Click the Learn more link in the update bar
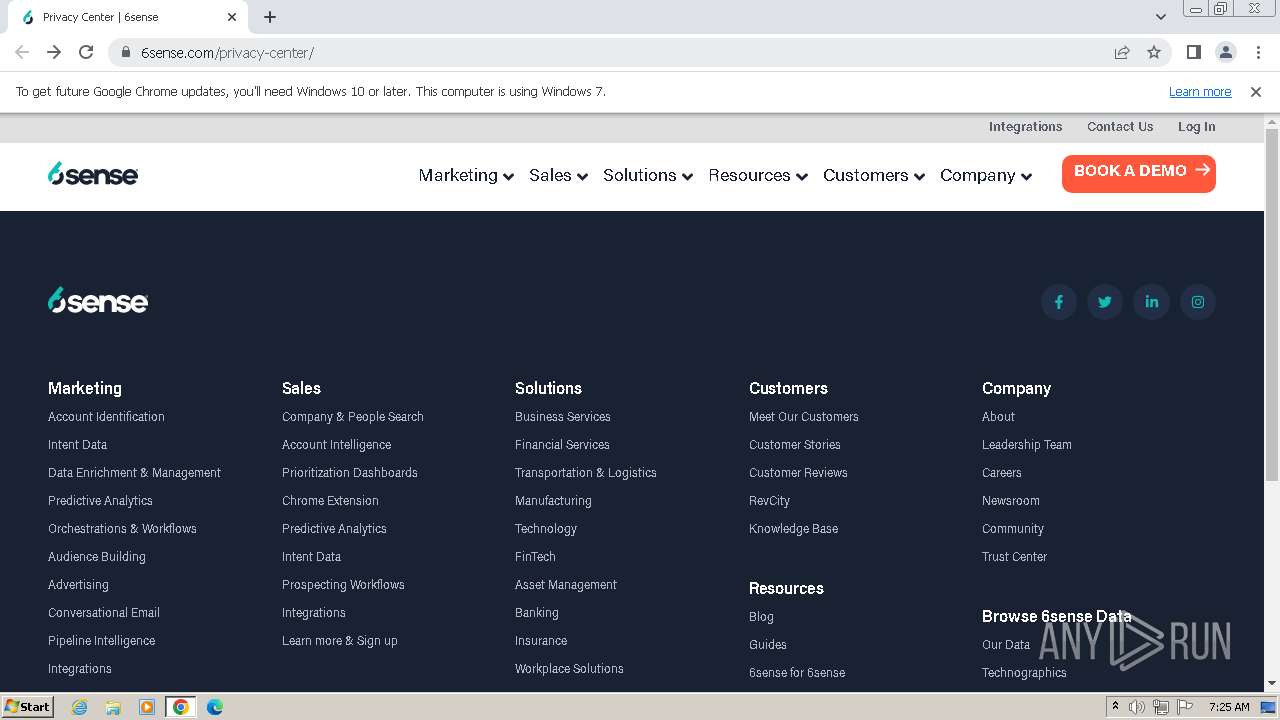Image resolution: width=1280 pixels, height=720 pixels. point(1200,91)
